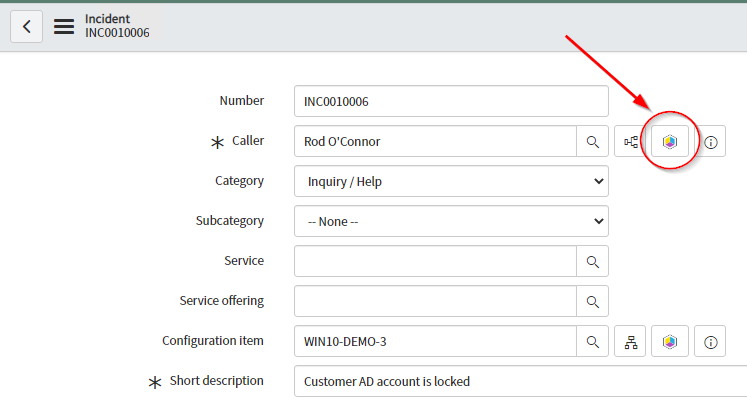Viewport: 747px width, 404px height.
Task: Click the Caller lookup magnifier icon
Action: click(592, 142)
